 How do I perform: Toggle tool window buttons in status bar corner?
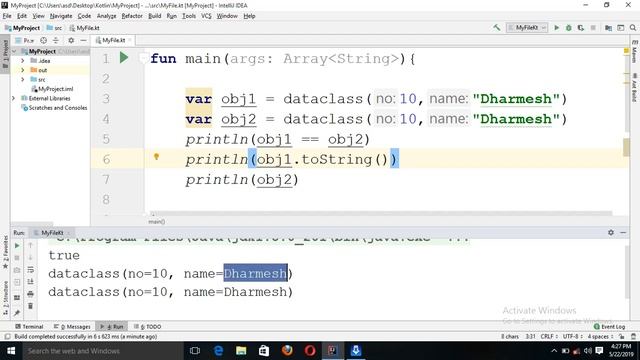click(7, 337)
